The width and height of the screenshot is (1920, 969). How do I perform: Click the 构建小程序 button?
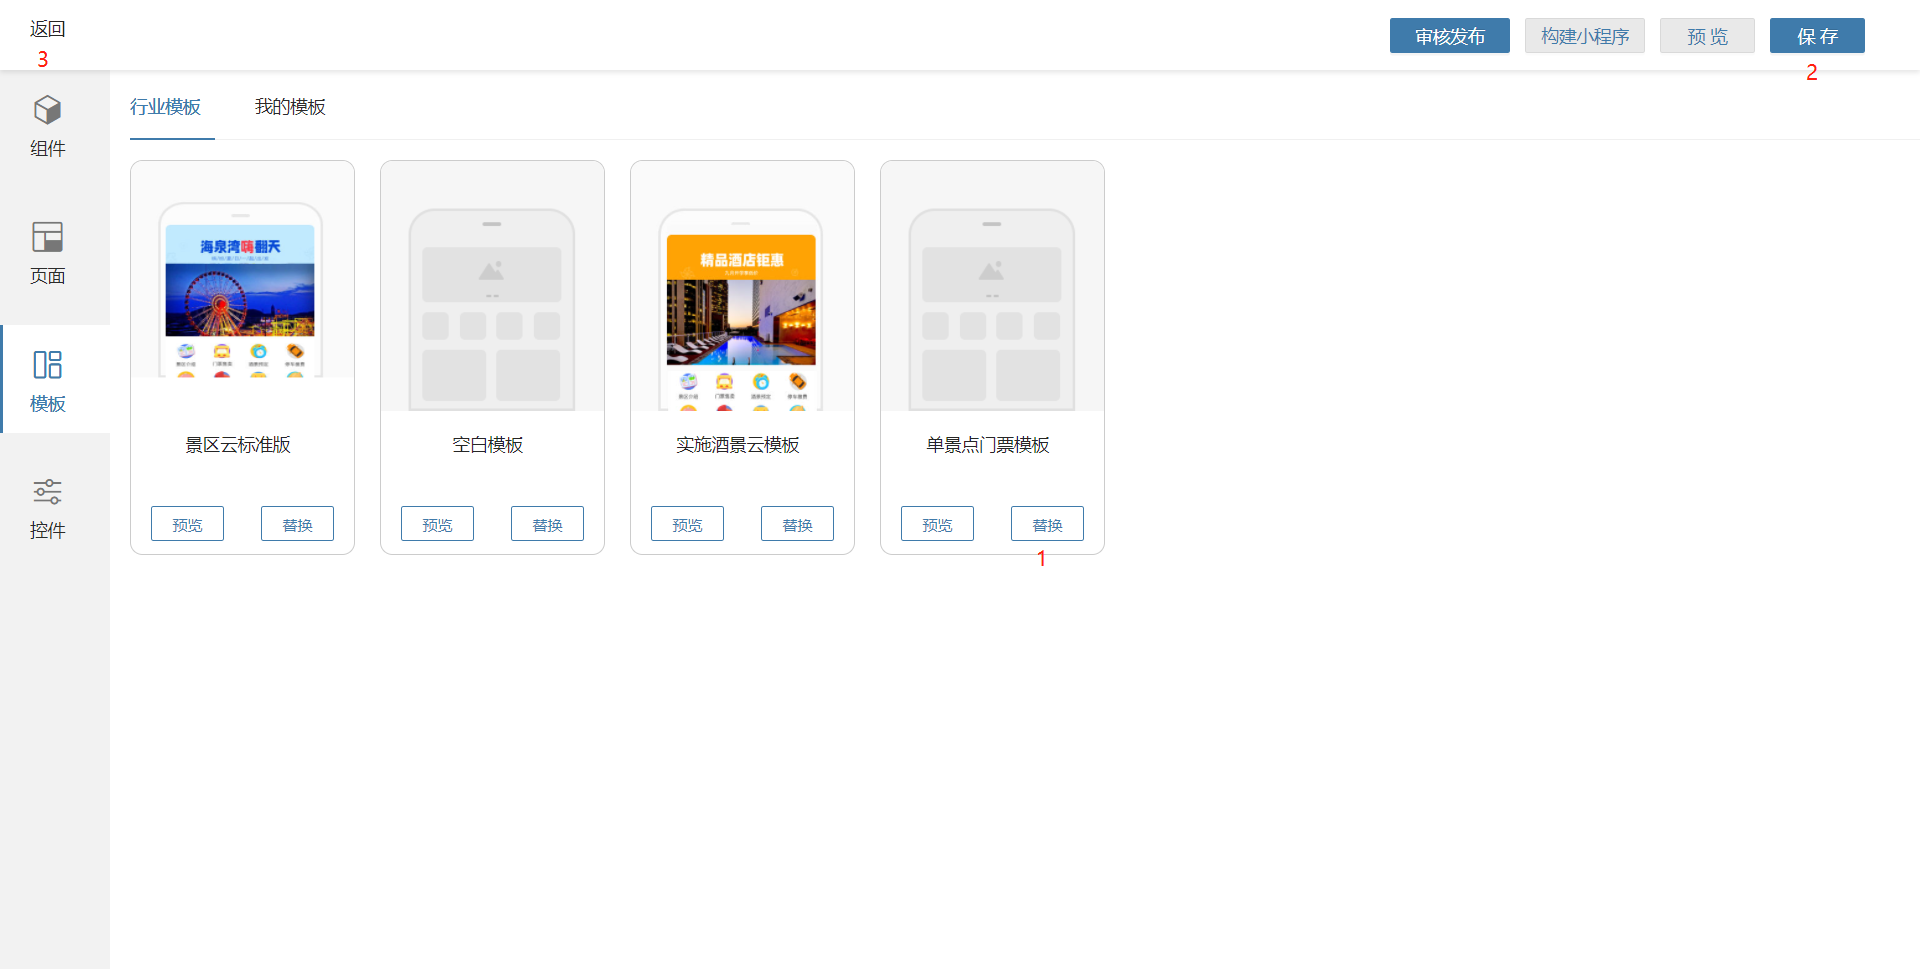click(1584, 36)
